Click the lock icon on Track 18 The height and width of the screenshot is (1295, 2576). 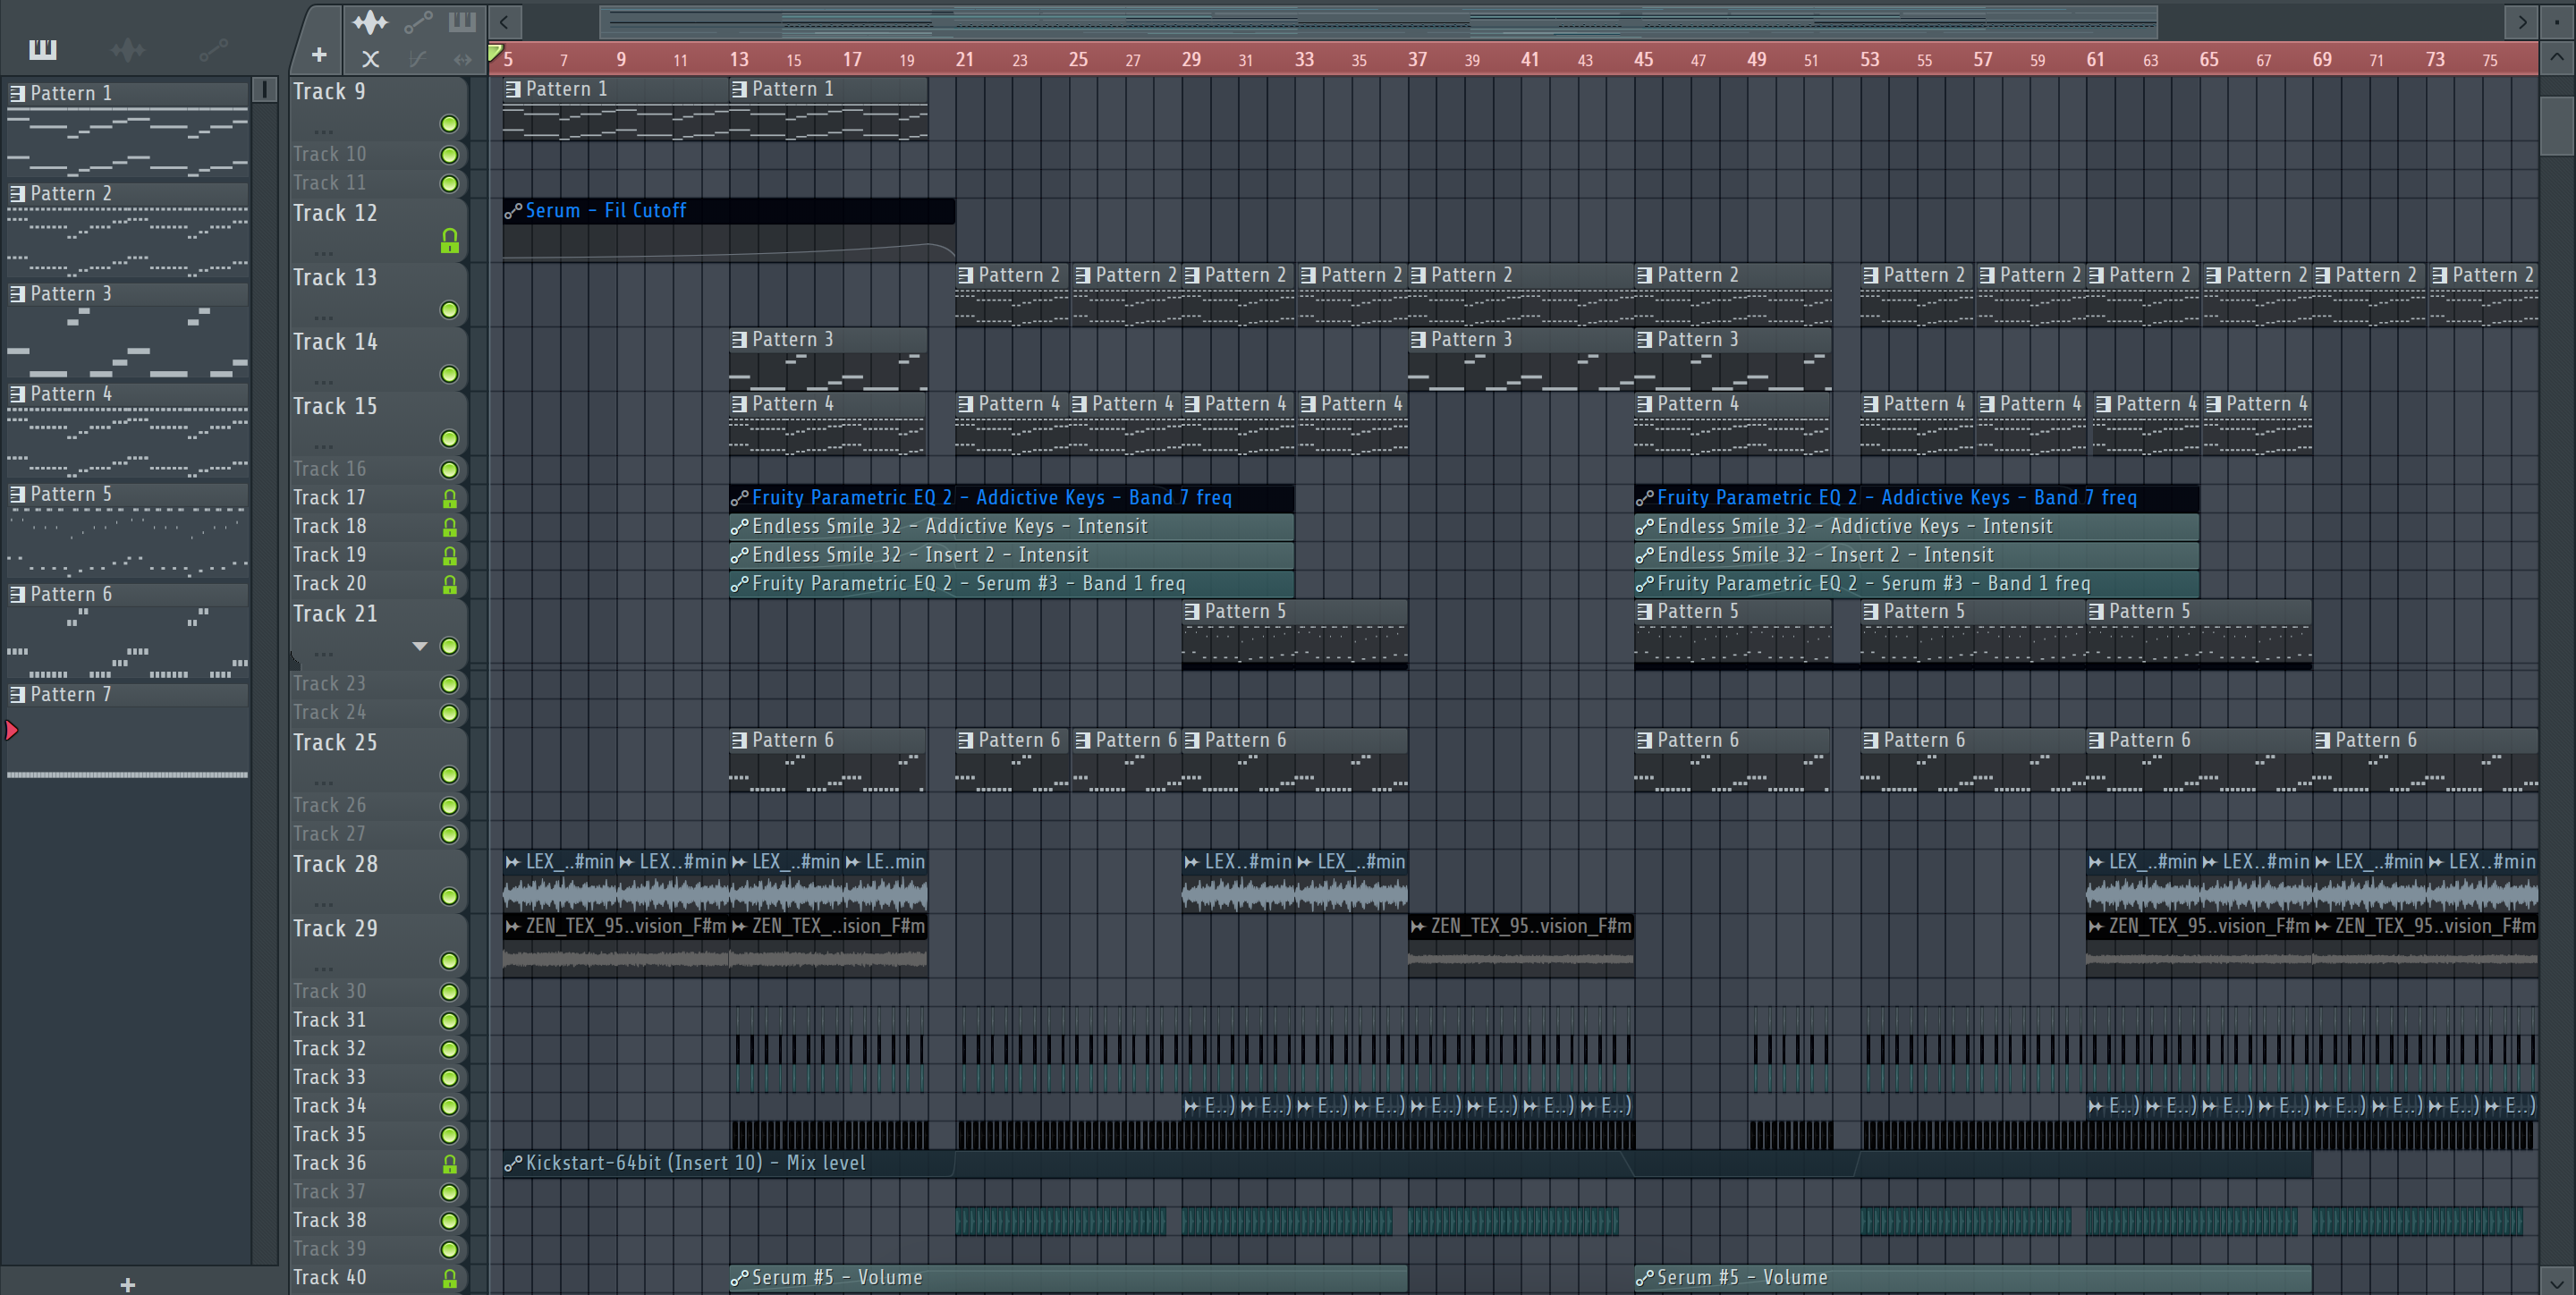pyautogui.click(x=450, y=527)
